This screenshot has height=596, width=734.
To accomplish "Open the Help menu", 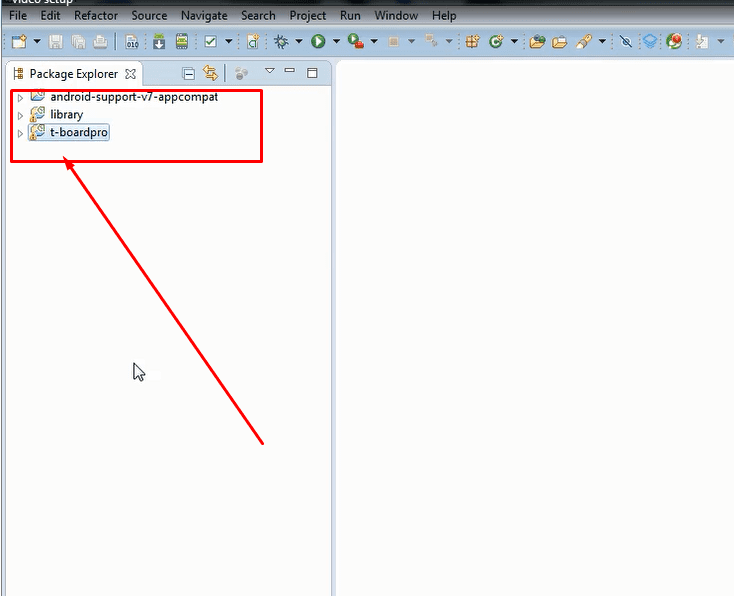I will coord(444,15).
